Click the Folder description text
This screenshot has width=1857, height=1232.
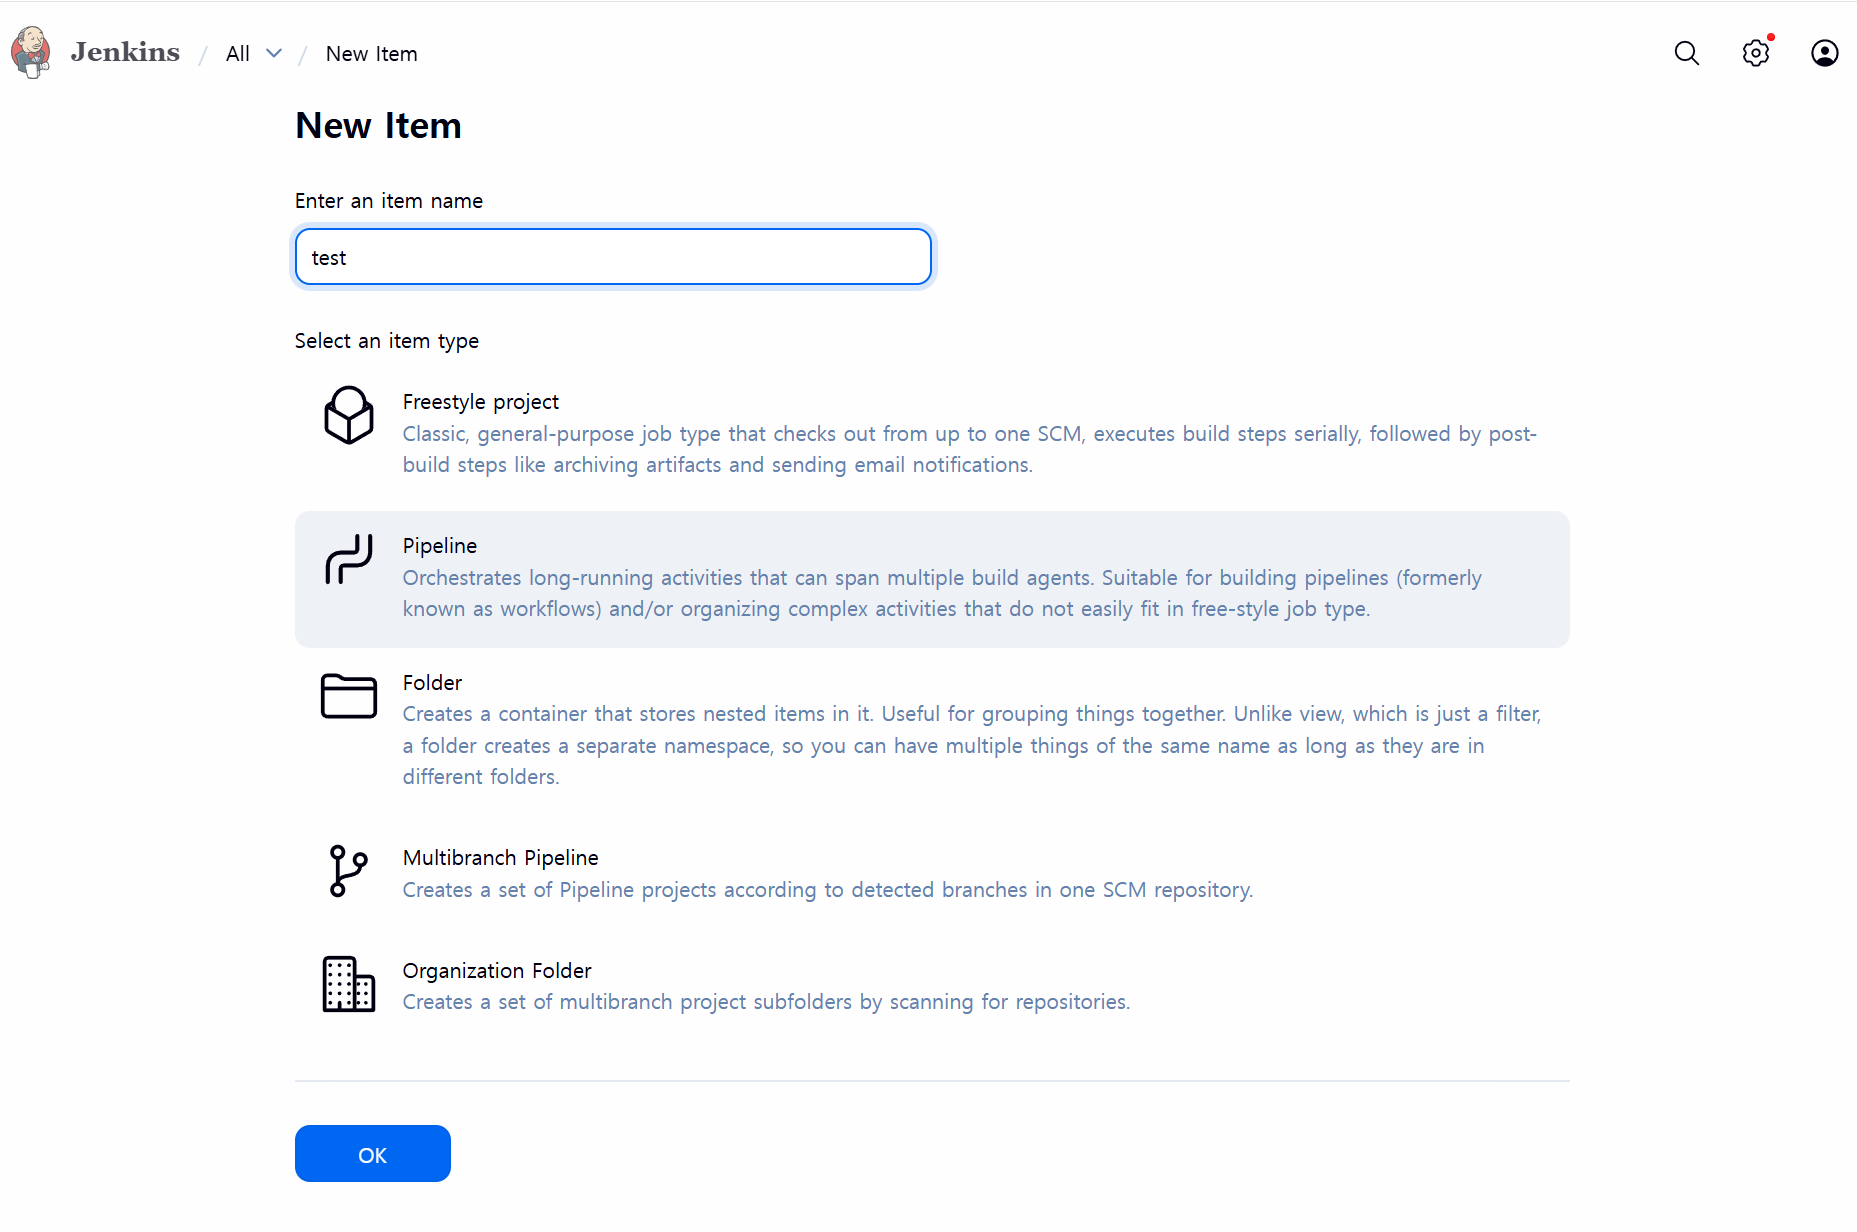972,745
